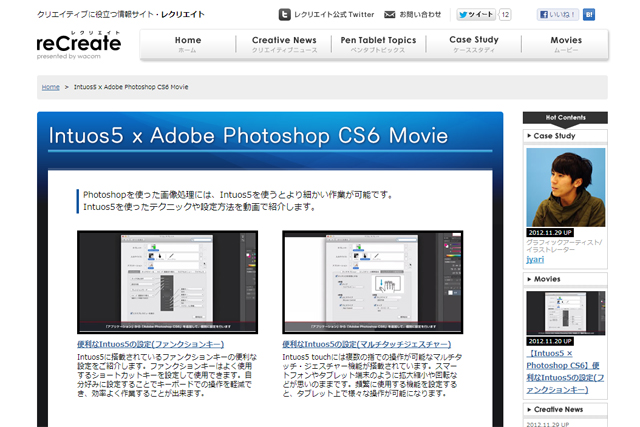Click the tweet count bubble showing 12

(x=505, y=15)
